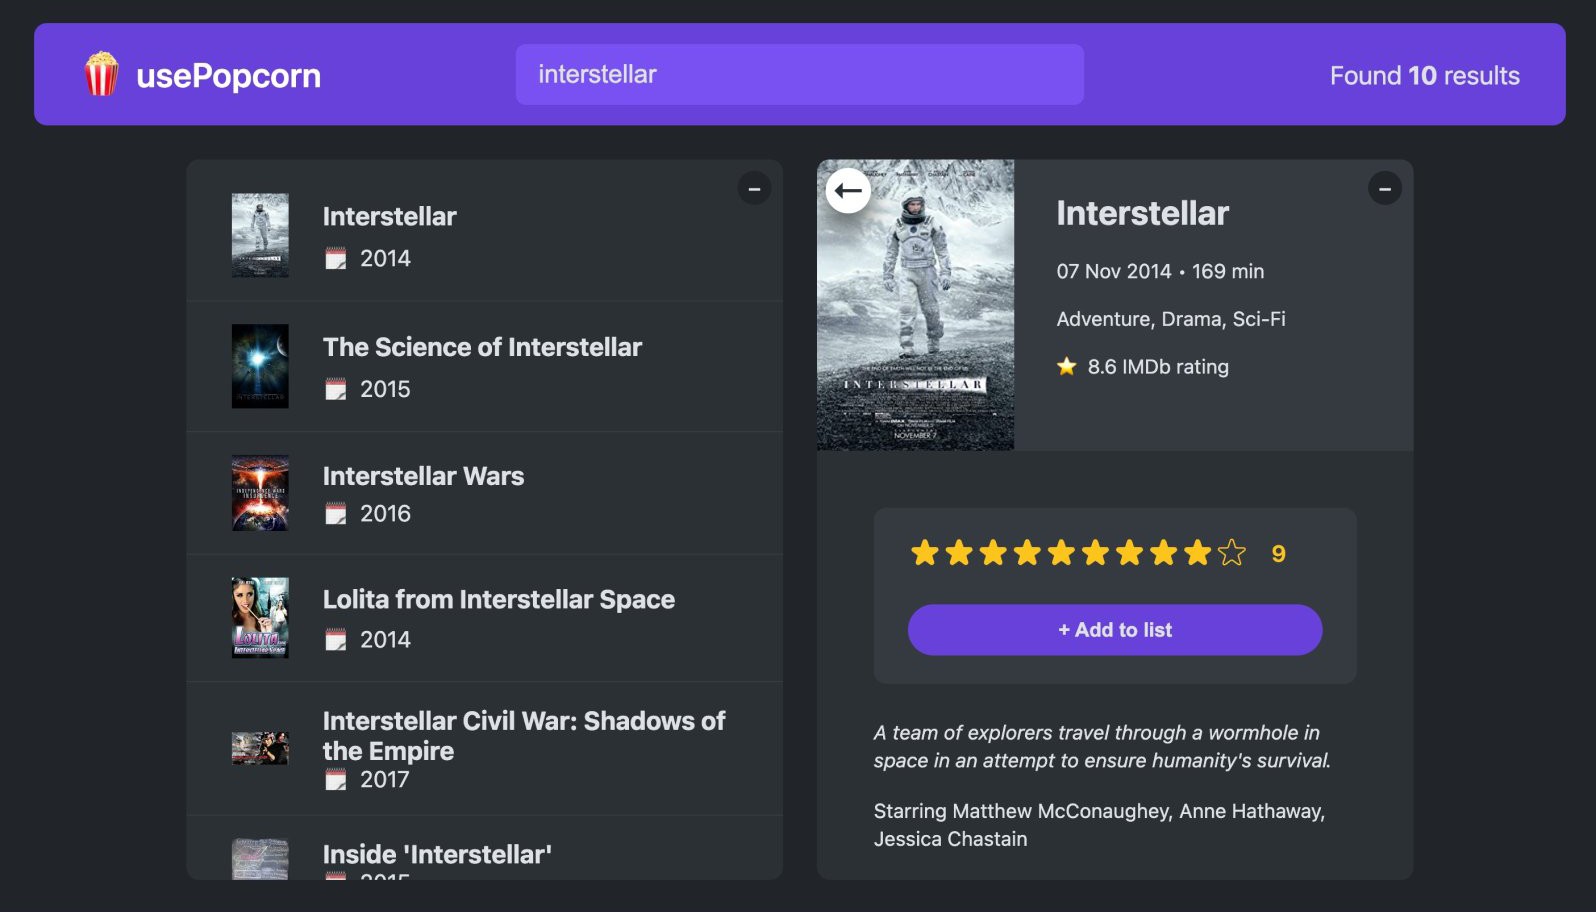This screenshot has height=912, width=1596.
Task: Click the popcorn logo icon
Action: pos(101,75)
